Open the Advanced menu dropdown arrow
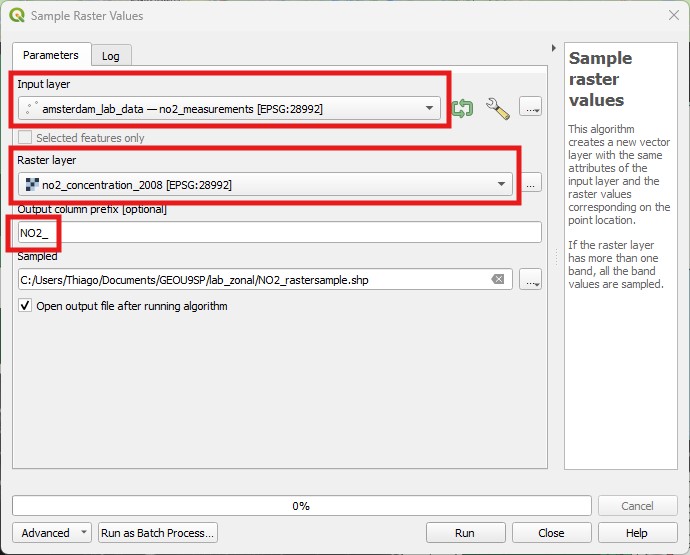The height and width of the screenshot is (555, 690). click(x=84, y=532)
